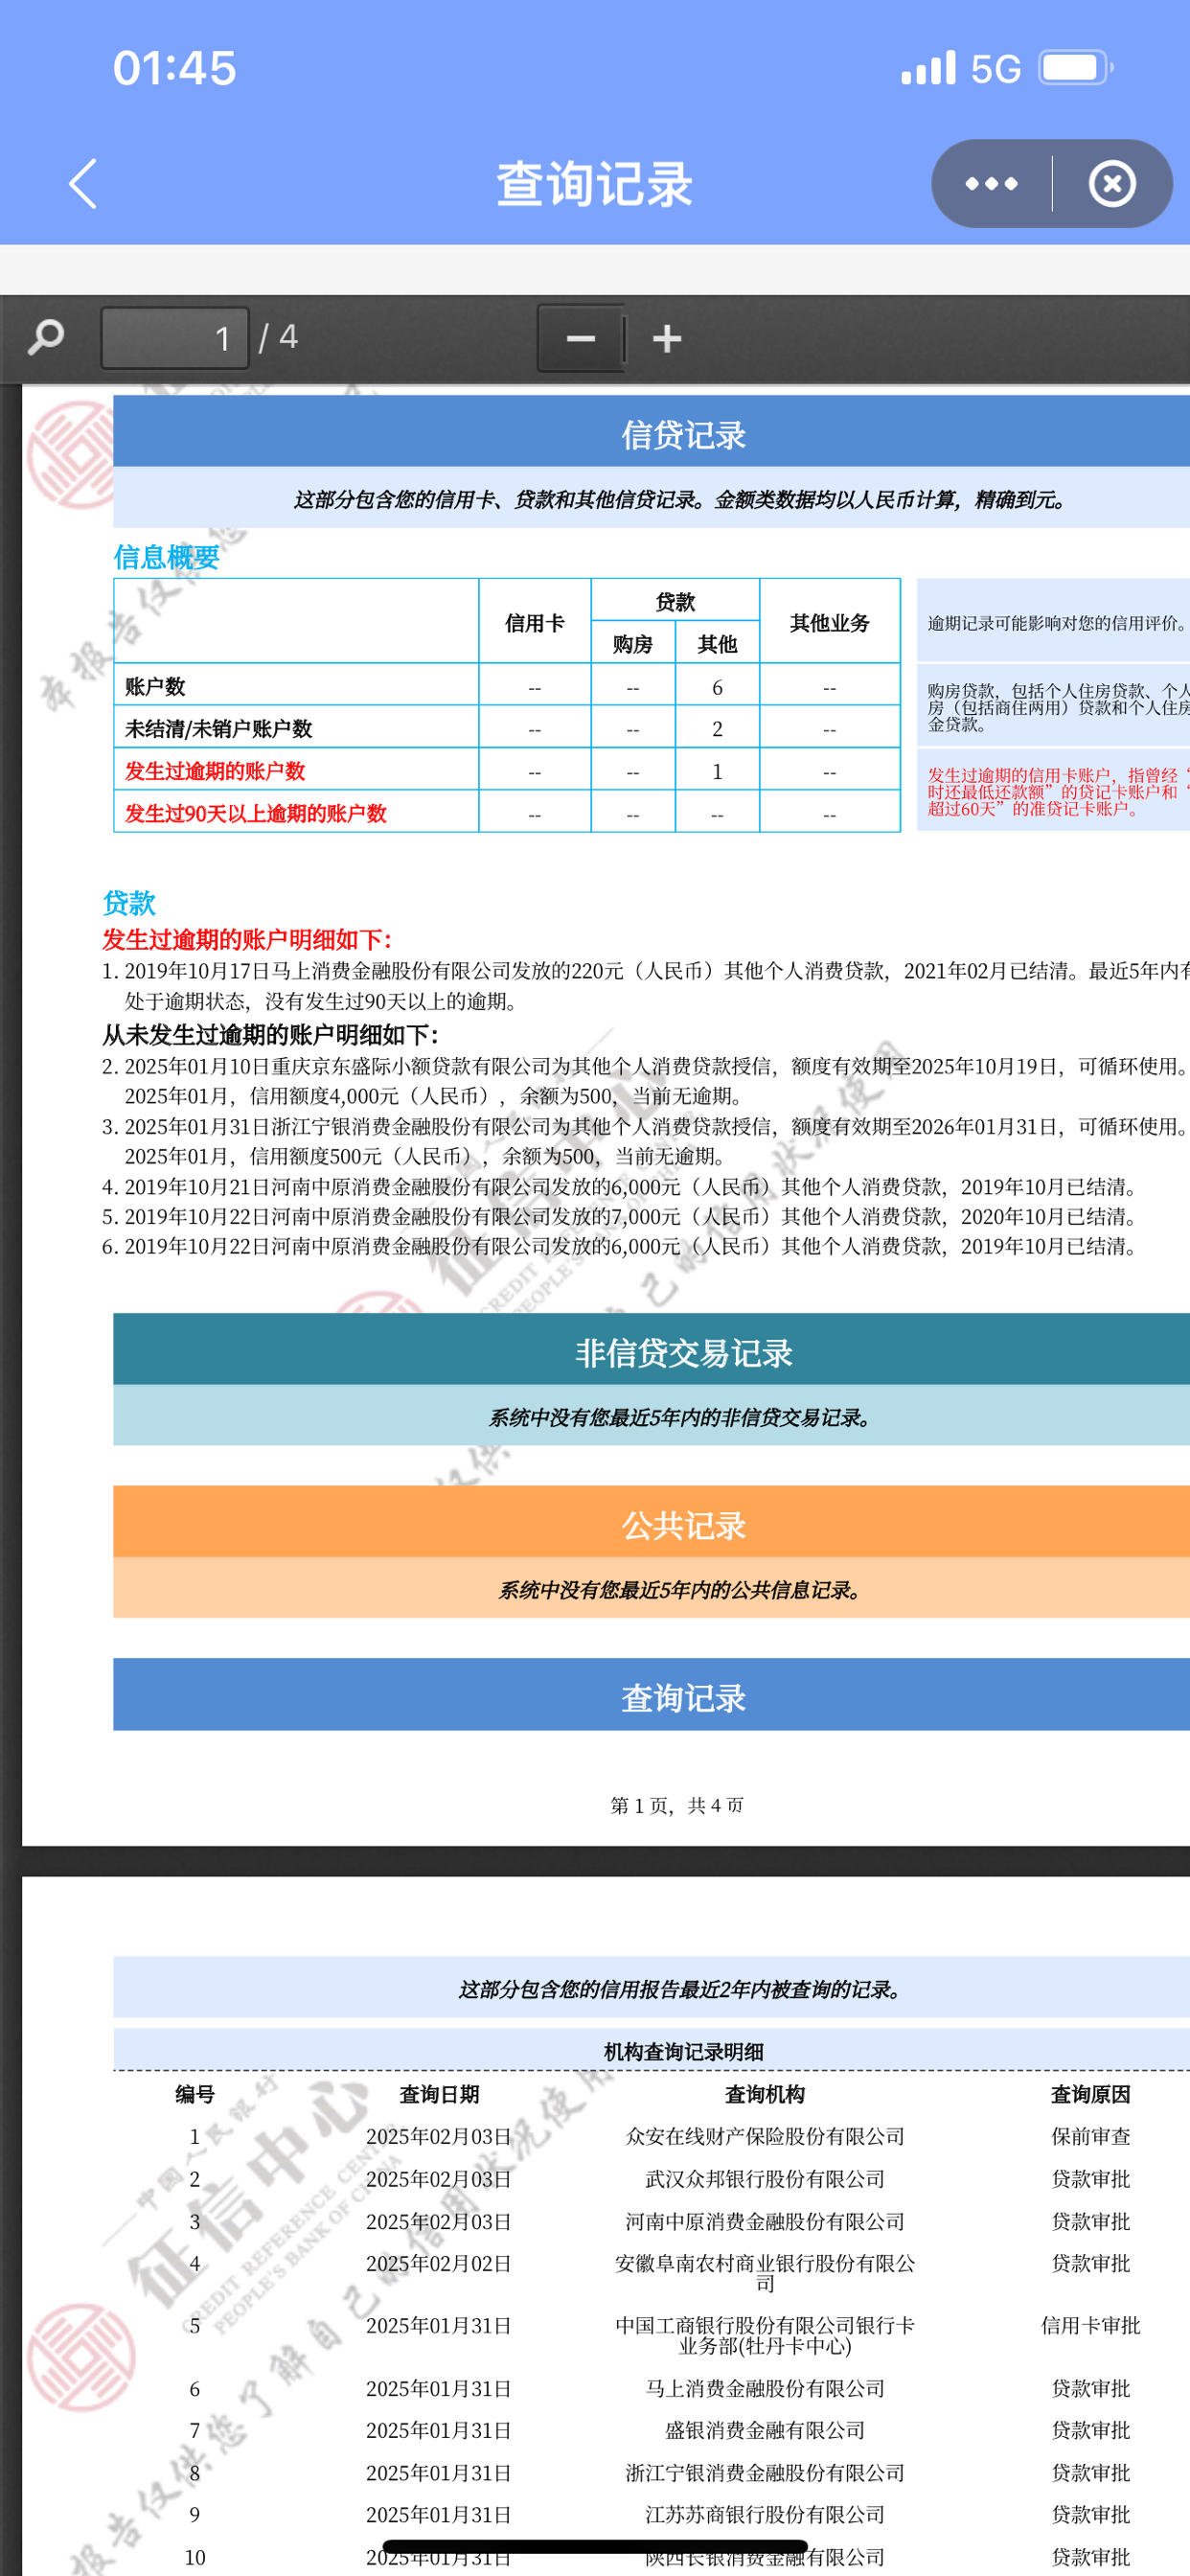
Task: Select the 2025年02月02日 query date
Action: tap(439, 2263)
